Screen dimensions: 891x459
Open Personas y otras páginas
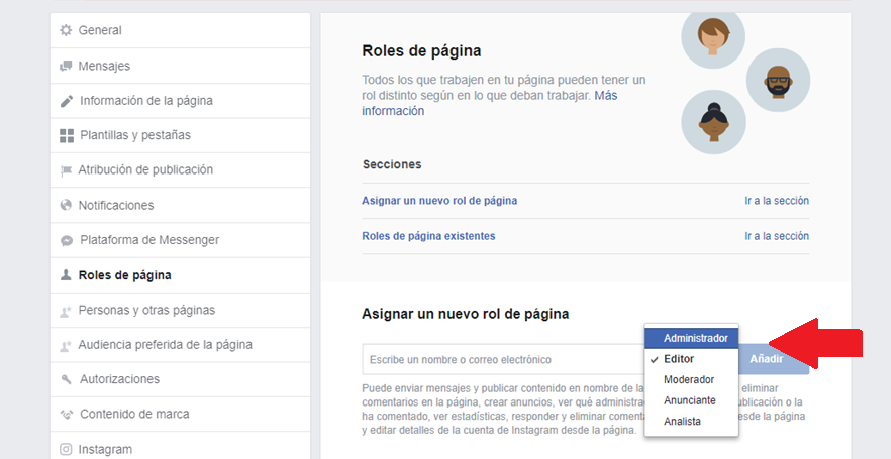(x=180, y=310)
